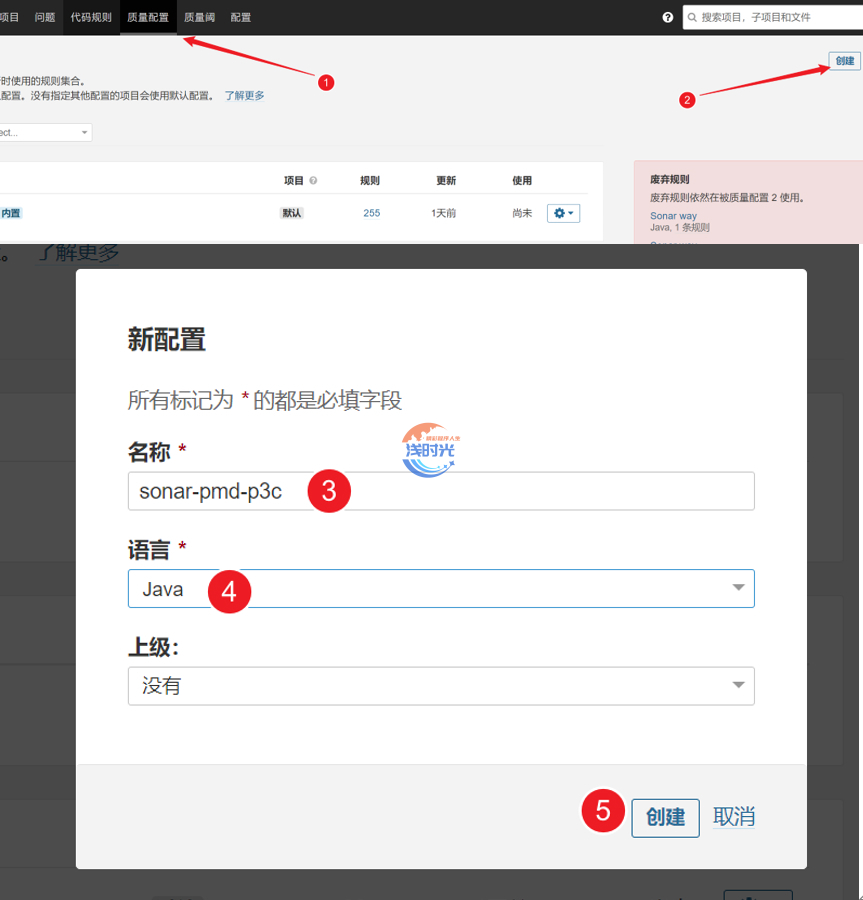This screenshot has width=863, height=900.
Task: Confirm with the 创建 button in dialog
Action: [665, 817]
